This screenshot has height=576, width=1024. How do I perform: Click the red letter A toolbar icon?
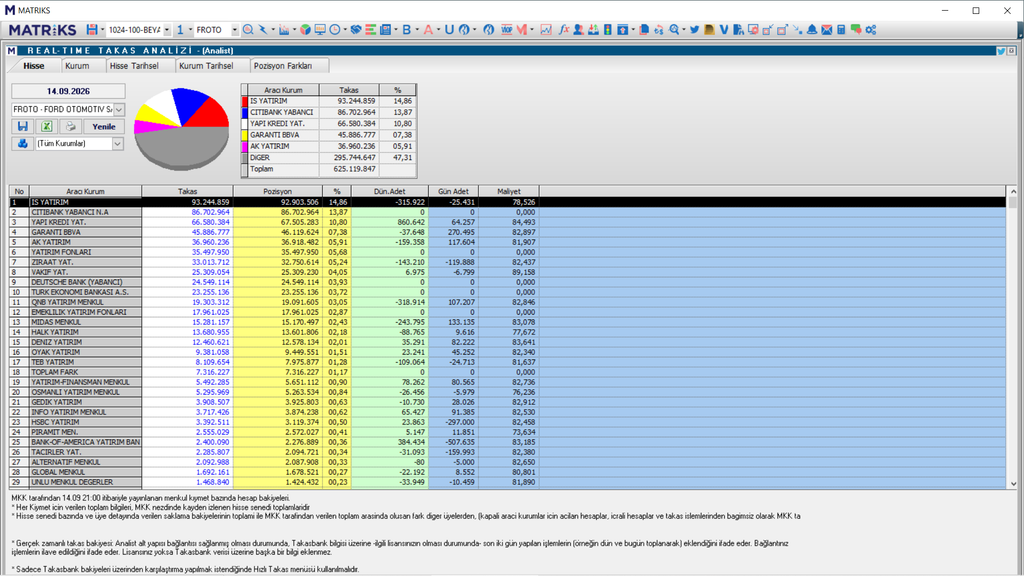tap(428, 30)
